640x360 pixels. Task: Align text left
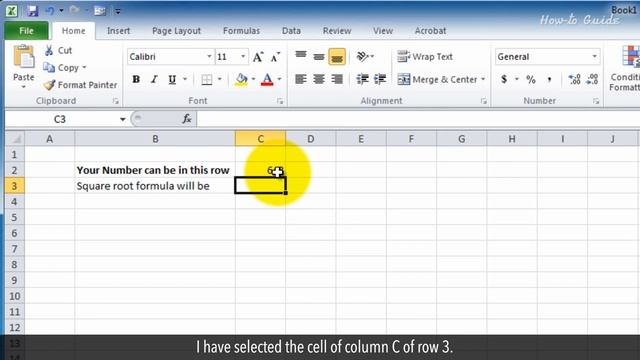click(301, 79)
